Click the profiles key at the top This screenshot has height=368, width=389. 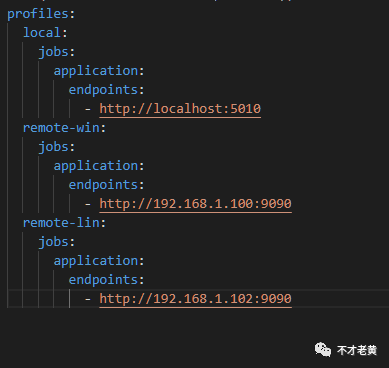[38, 14]
